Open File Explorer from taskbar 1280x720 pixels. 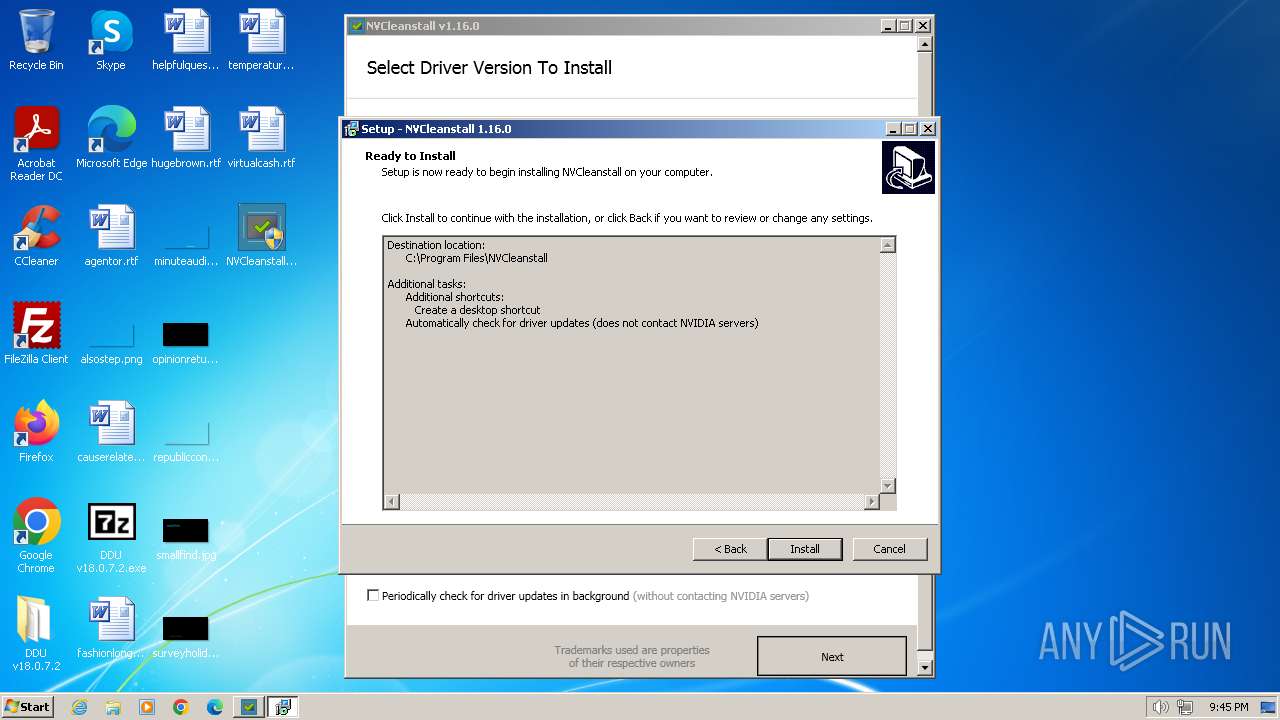pos(113,707)
